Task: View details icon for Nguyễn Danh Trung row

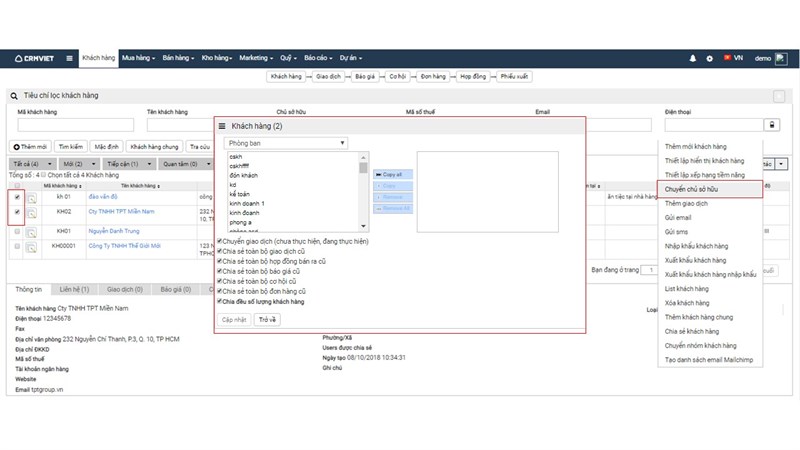Action: [32, 233]
